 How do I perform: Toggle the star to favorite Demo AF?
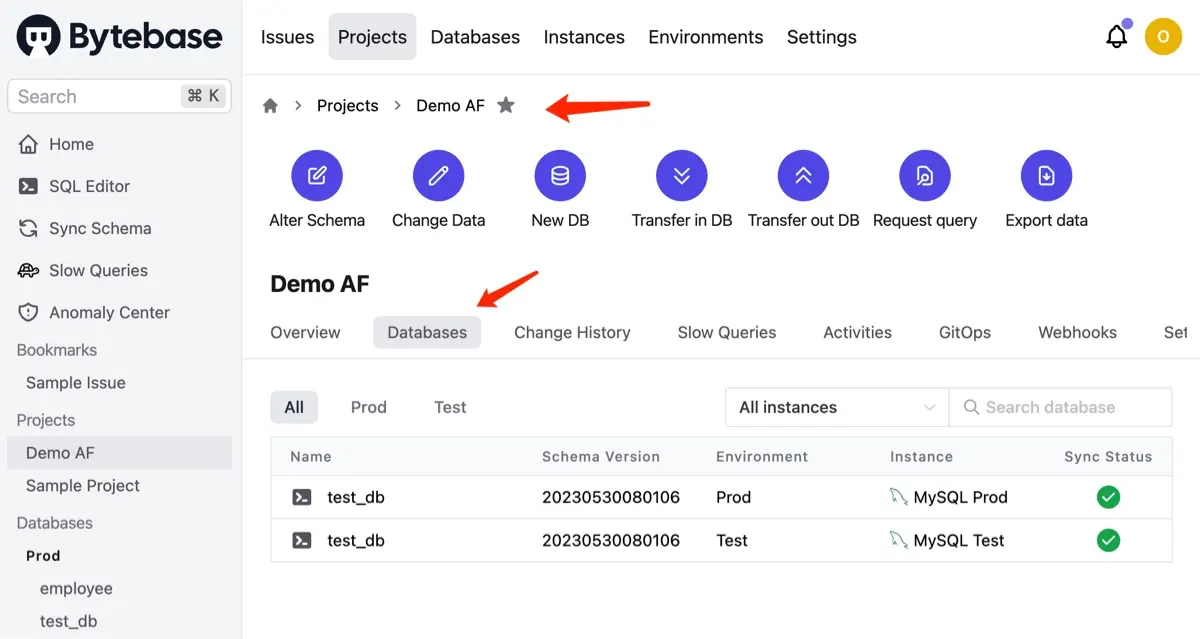coord(506,104)
